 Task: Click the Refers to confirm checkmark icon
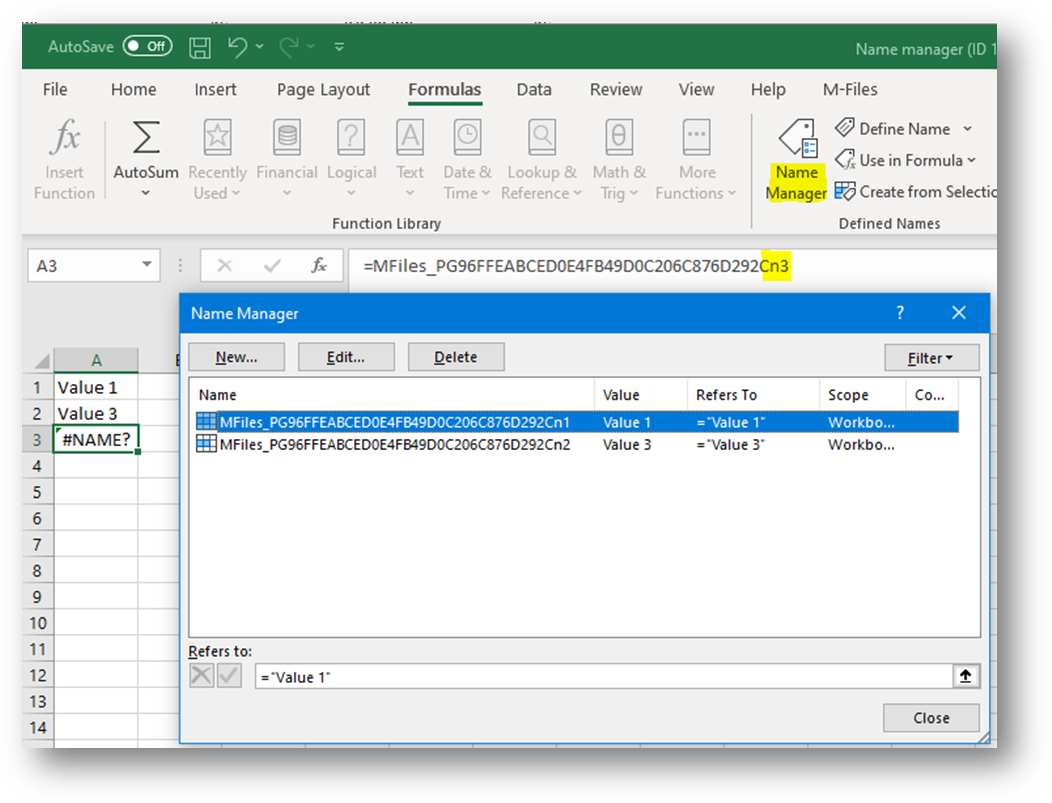pos(229,676)
